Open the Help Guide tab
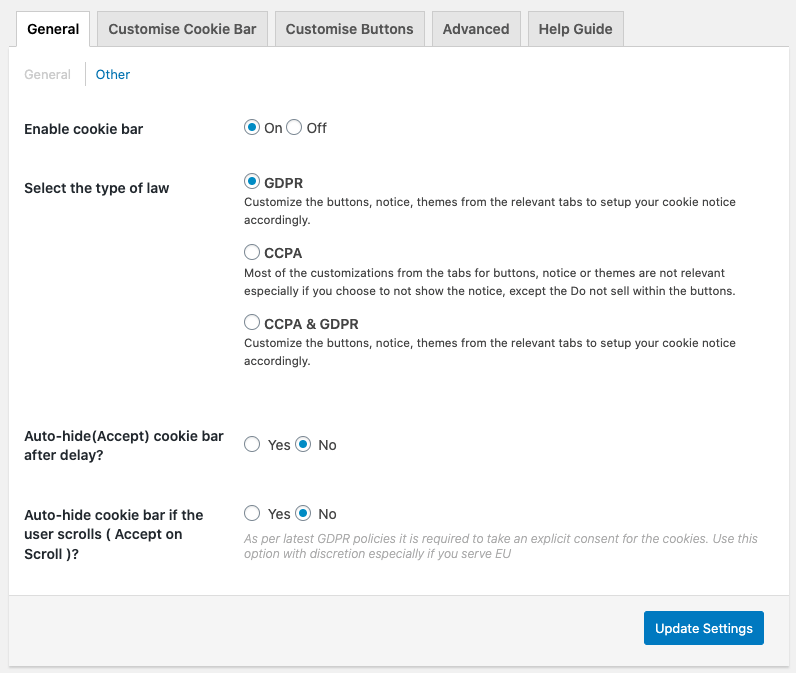Viewport: 796px width, 673px height. click(x=575, y=29)
